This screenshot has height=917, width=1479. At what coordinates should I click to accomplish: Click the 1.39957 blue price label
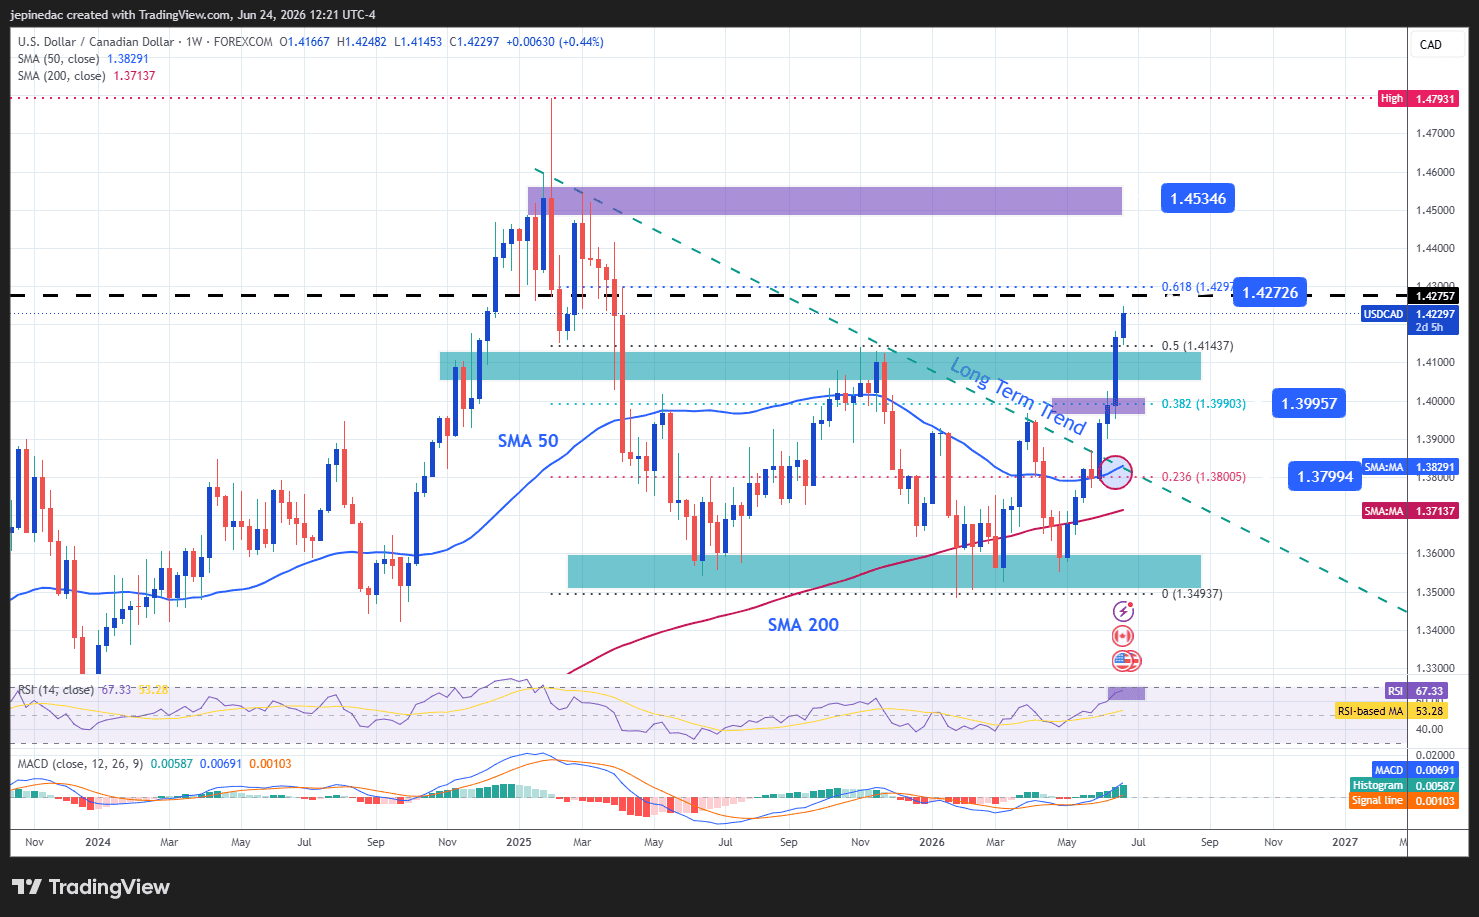click(1309, 403)
